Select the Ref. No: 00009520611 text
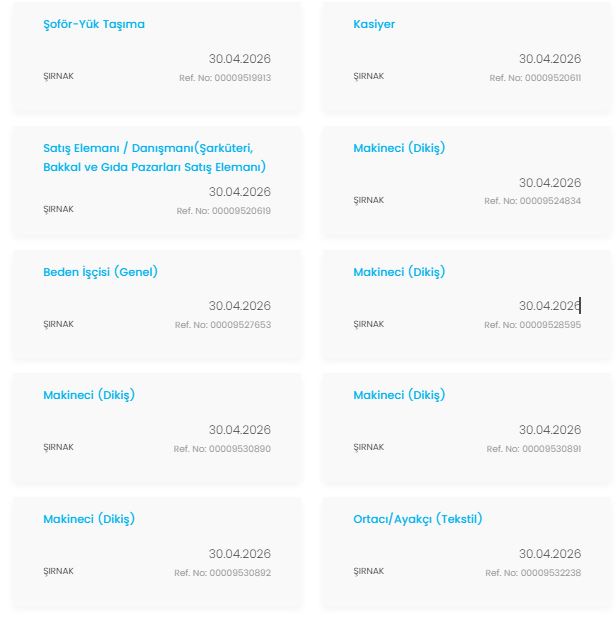616x621 pixels. tap(533, 78)
